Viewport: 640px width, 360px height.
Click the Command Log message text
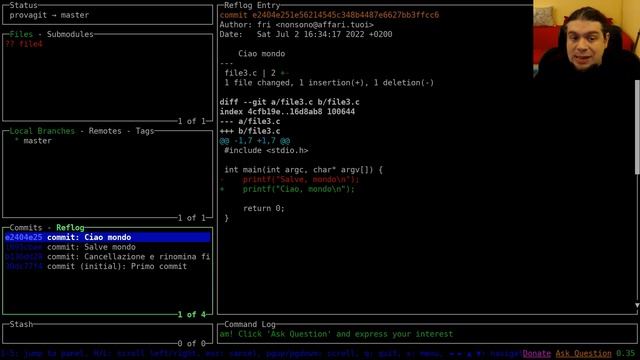coord(336,334)
